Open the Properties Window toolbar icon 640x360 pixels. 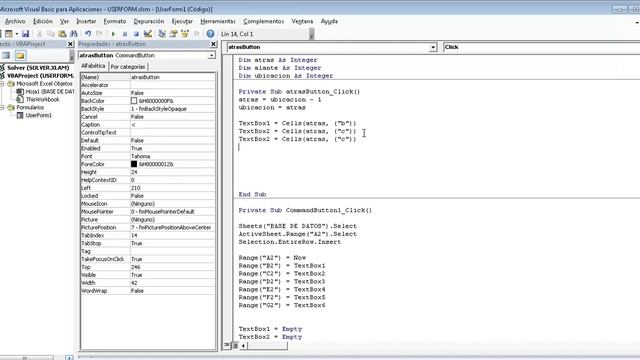click(x=173, y=34)
